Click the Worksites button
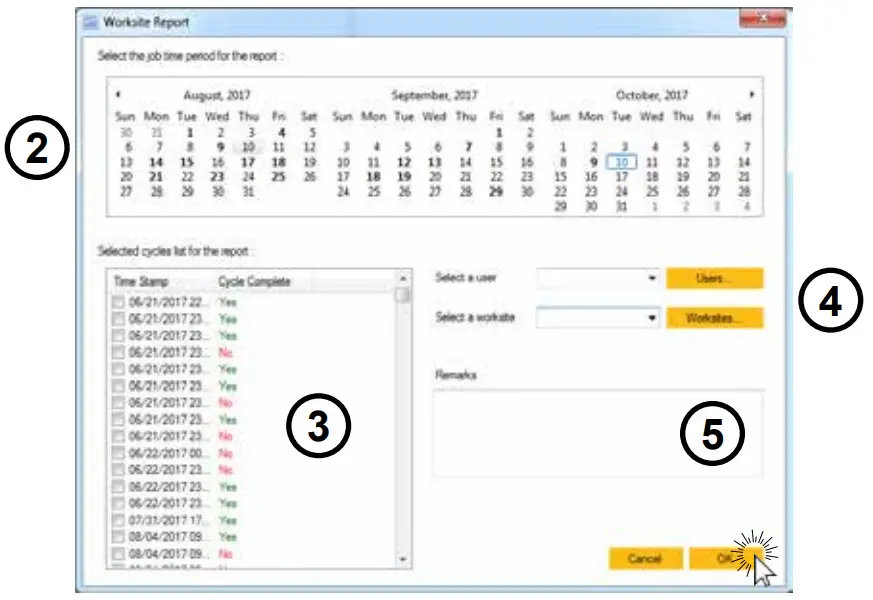The height and width of the screenshot is (600, 873). (x=717, y=317)
